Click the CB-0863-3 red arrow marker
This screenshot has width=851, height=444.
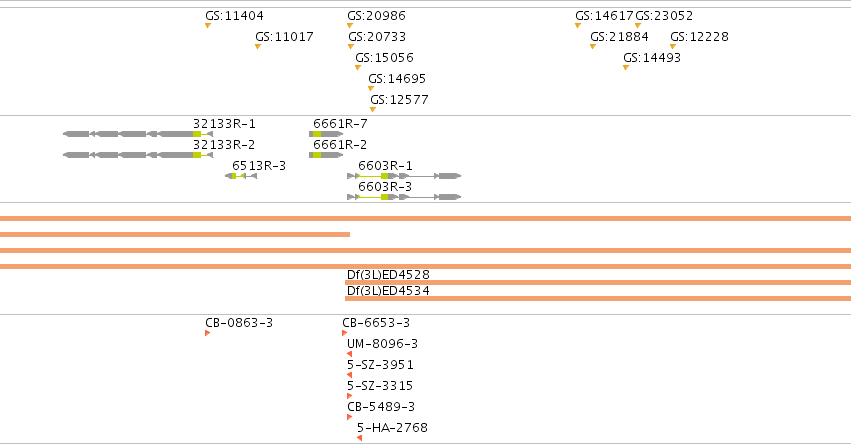207,333
